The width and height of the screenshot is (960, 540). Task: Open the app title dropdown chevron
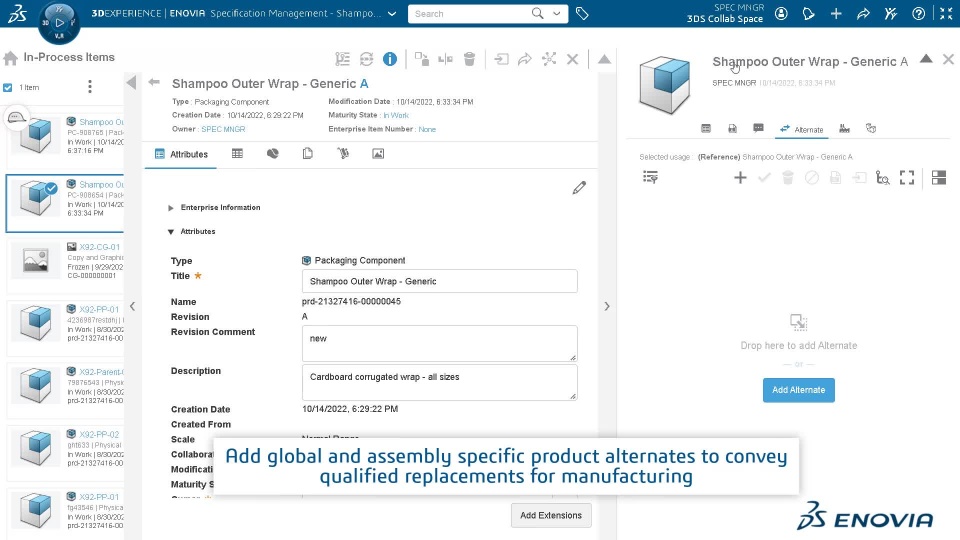(392, 13)
